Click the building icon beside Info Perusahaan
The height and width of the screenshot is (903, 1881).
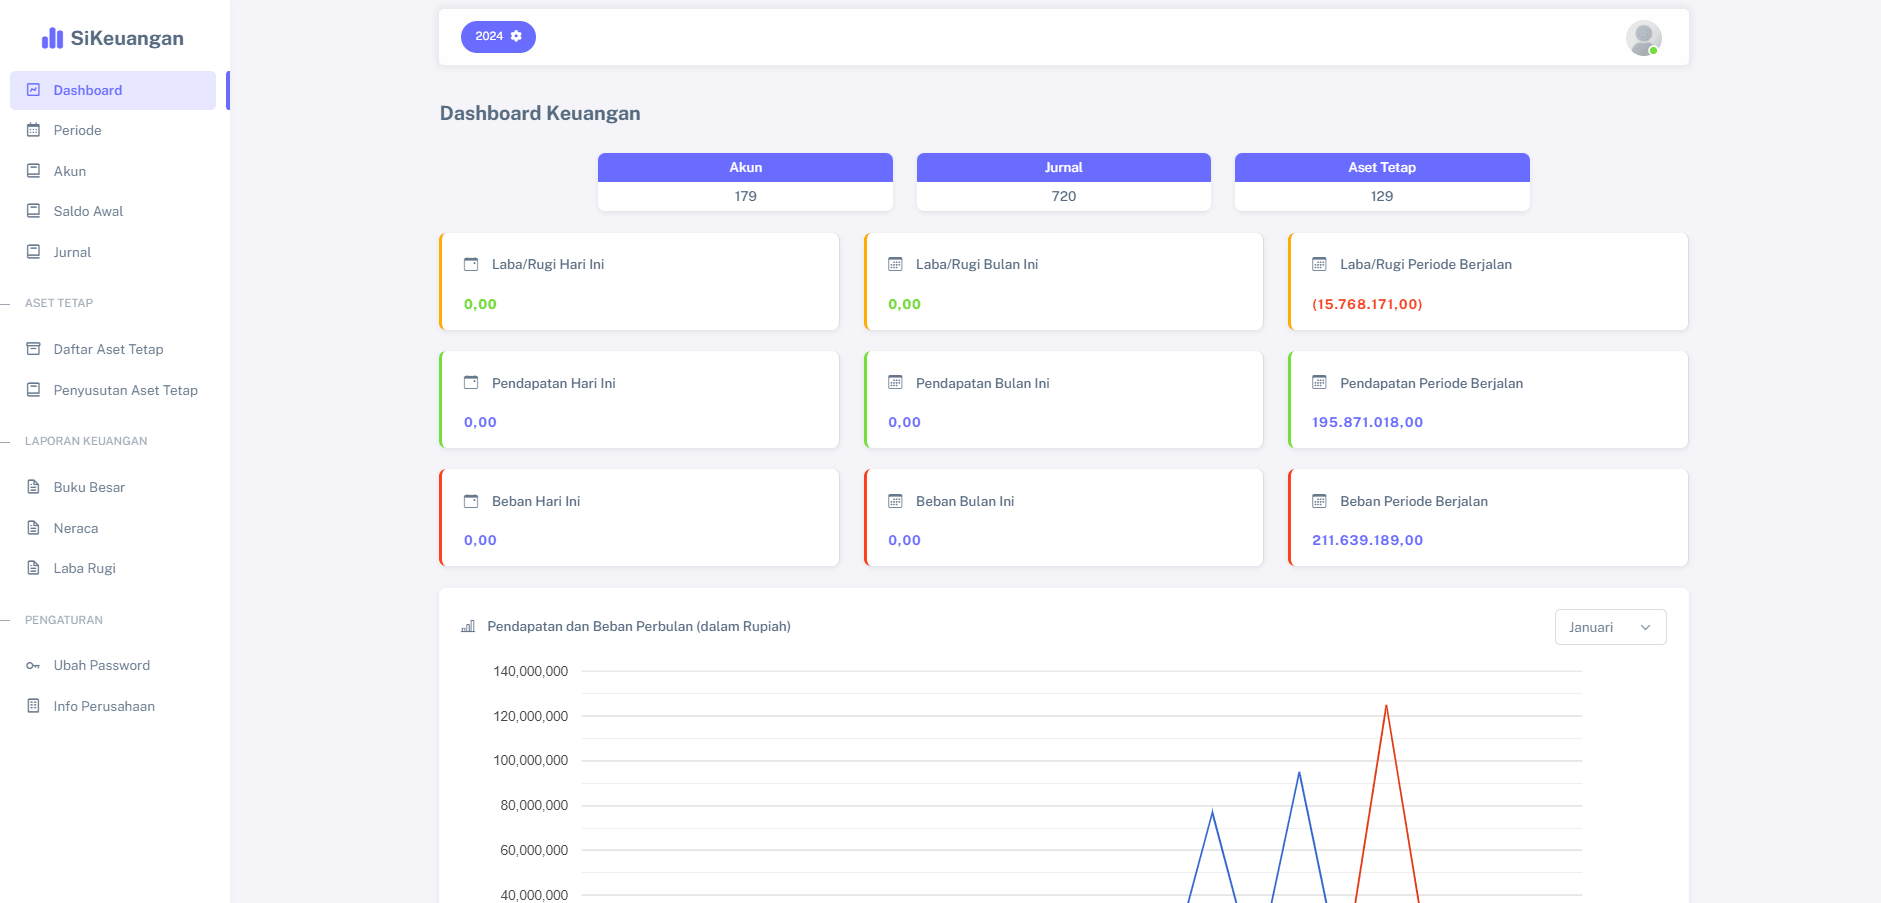point(33,706)
